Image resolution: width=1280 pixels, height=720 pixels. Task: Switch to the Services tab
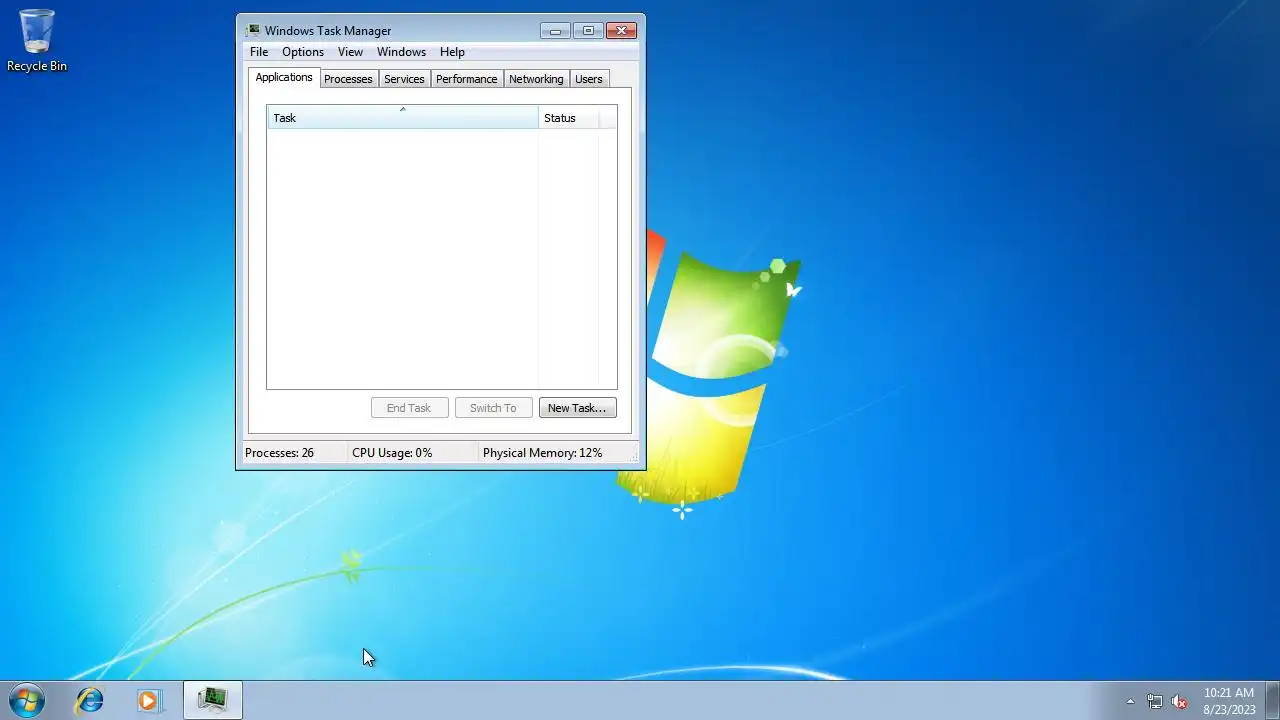(x=404, y=79)
